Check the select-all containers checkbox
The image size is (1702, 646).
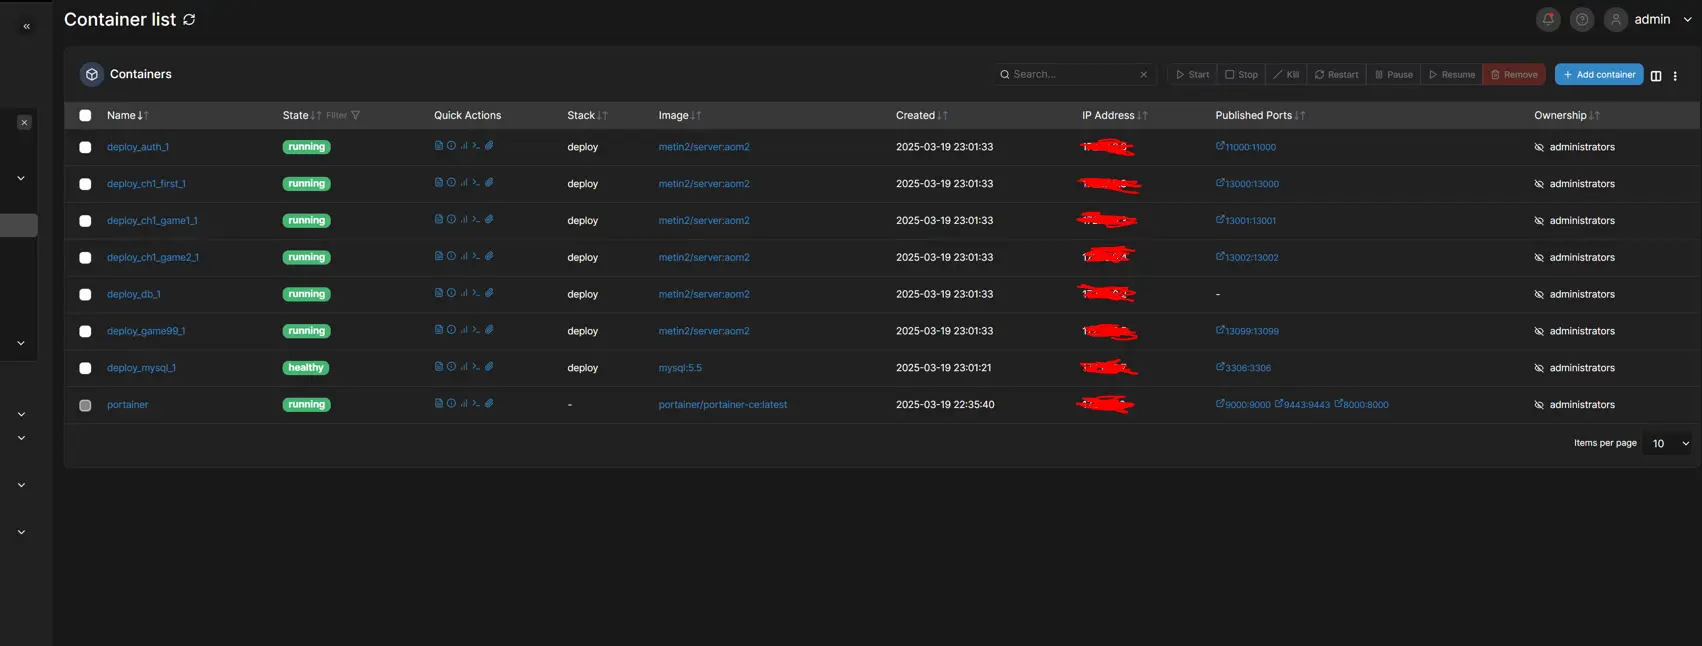click(x=85, y=115)
